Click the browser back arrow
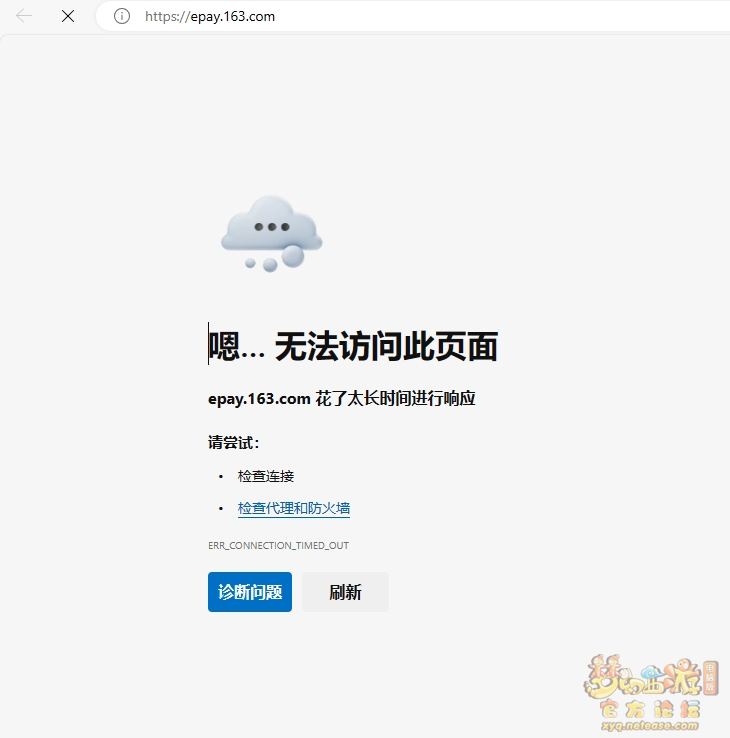730x738 pixels. 24,16
